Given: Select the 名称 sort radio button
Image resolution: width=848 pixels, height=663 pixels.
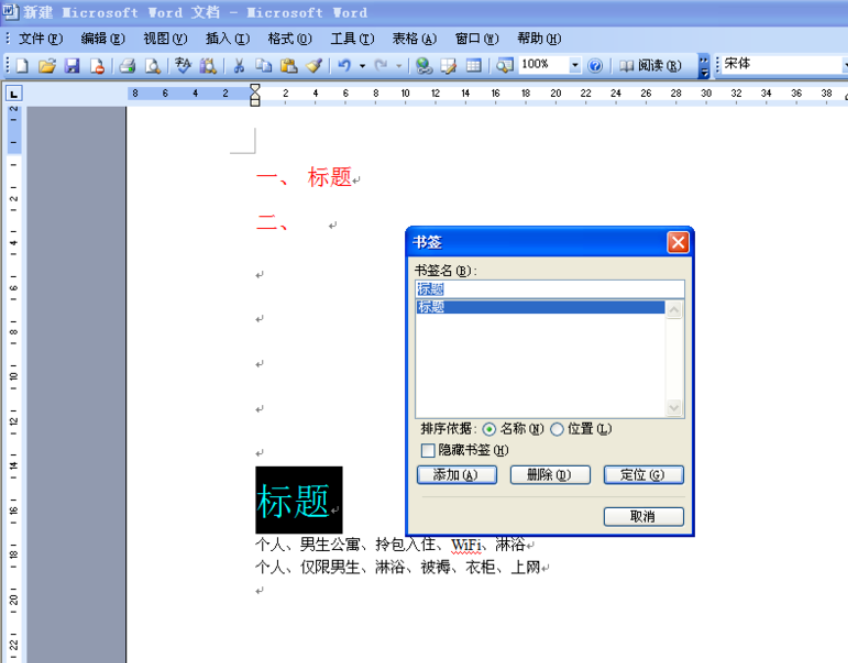Looking at the screenshot, I should tap(489, 429).
